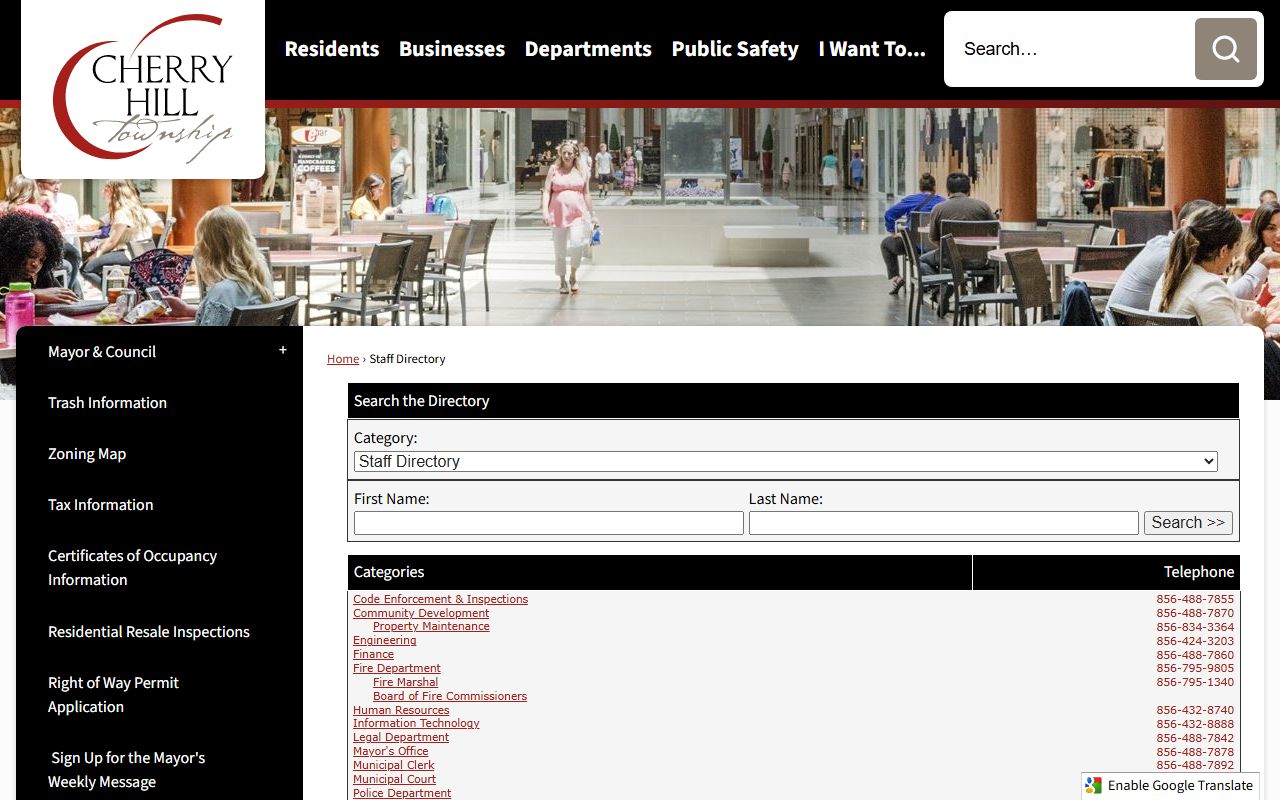
Task: Focus the Last Name field
Action: pyautogui.click(x=944, y=523)
